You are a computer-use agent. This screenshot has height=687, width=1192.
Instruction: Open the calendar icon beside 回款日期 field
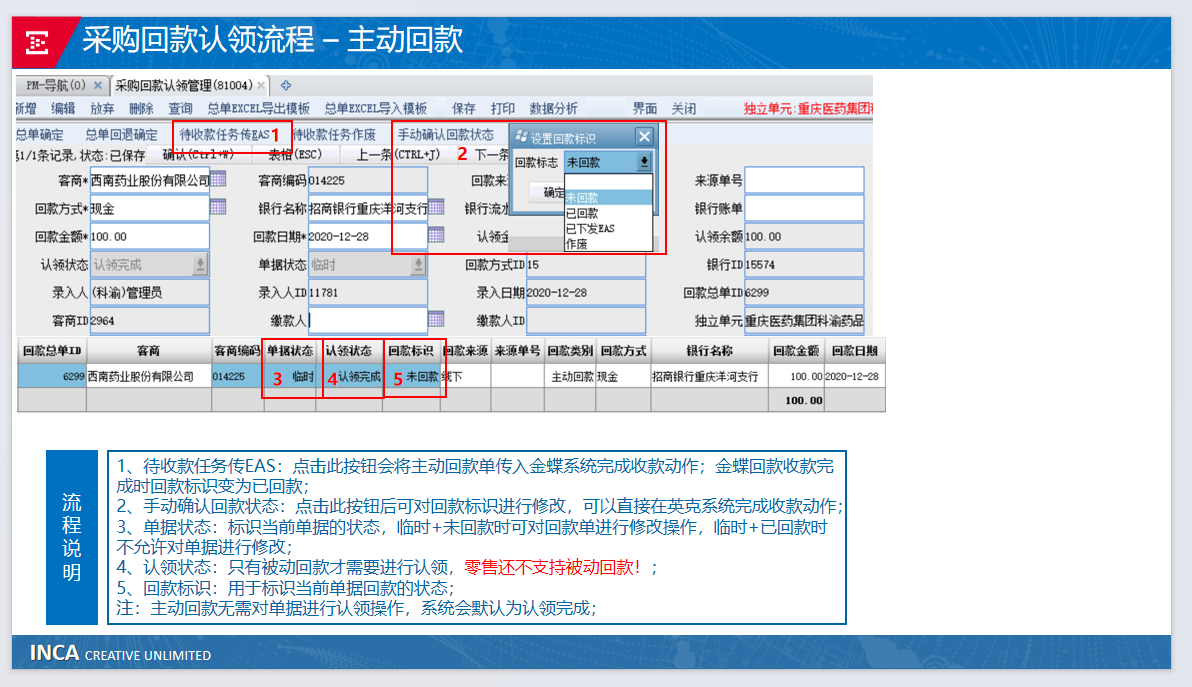click(436, 236)
